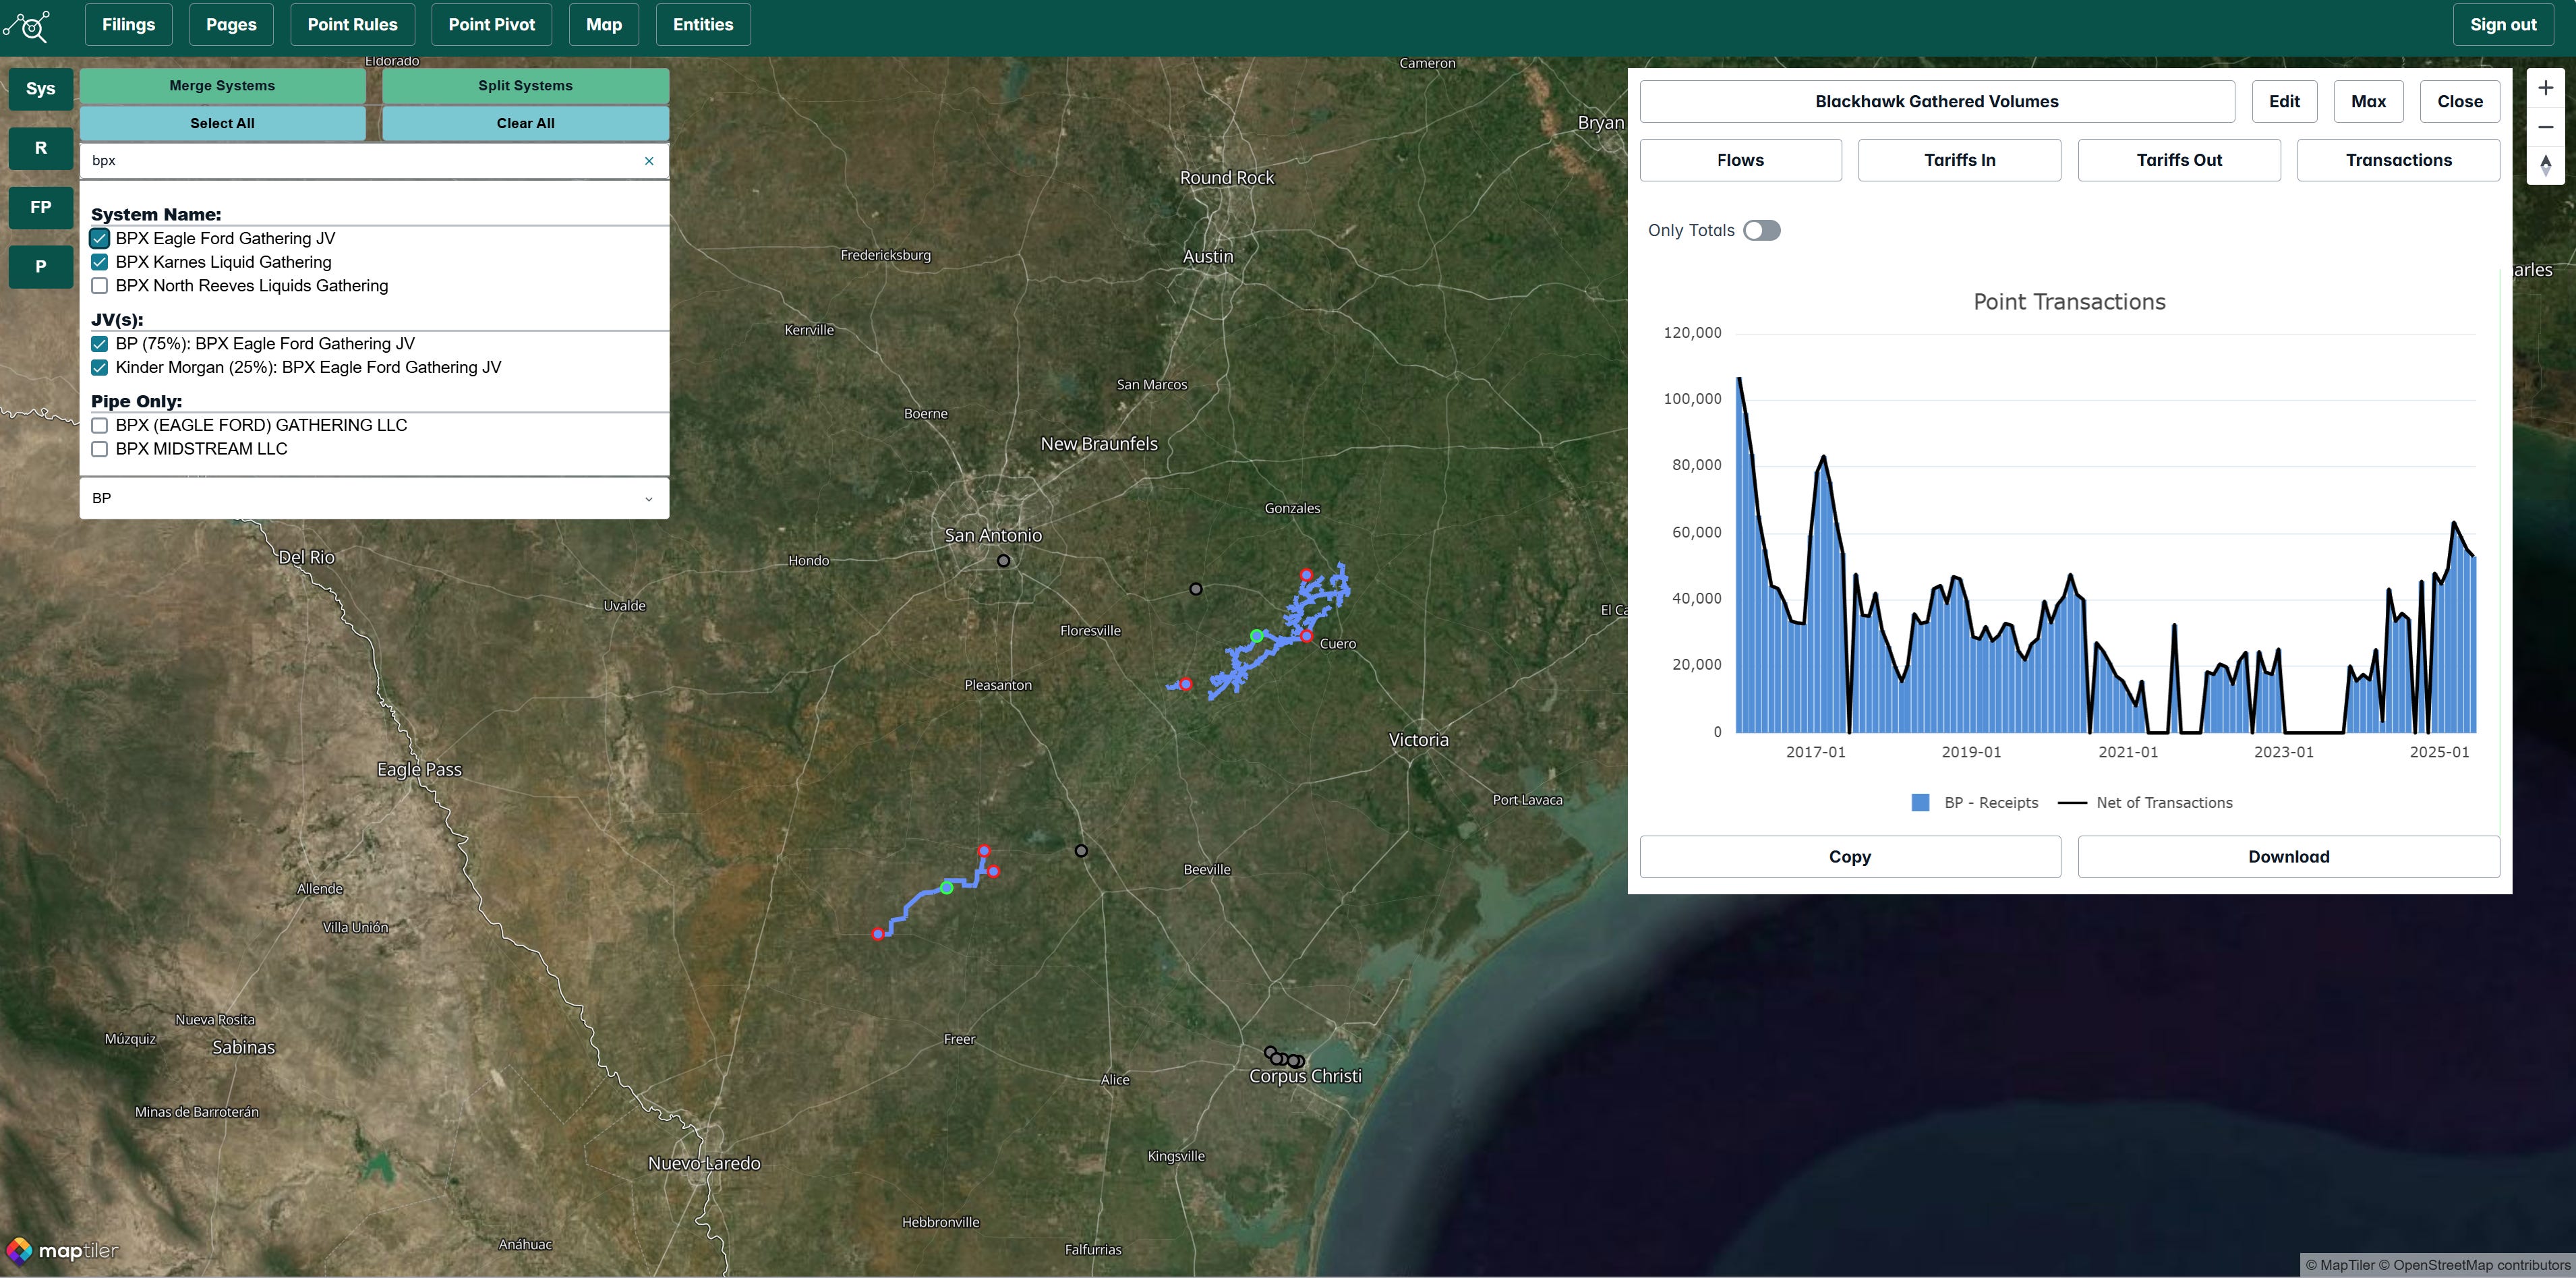Expand the FP side panel
The image size is (2576, 1278).
click(x=40, y=208)
